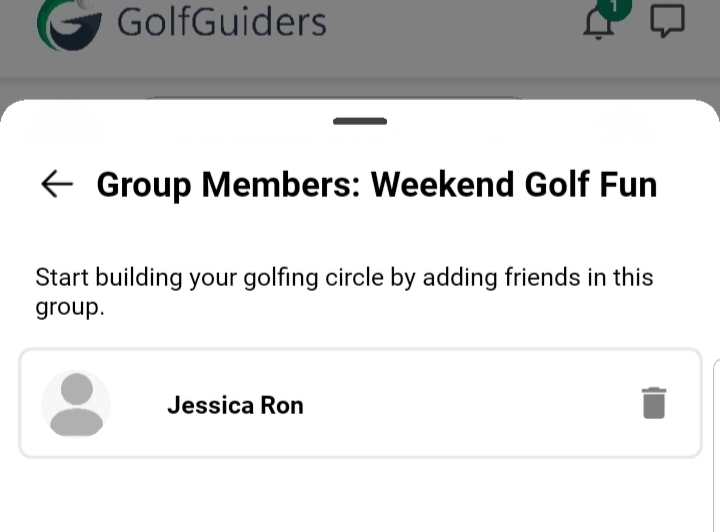Click the back arrow beside Group Members
The height and width of the screenshot is (532, 720).
coord(57,184)
